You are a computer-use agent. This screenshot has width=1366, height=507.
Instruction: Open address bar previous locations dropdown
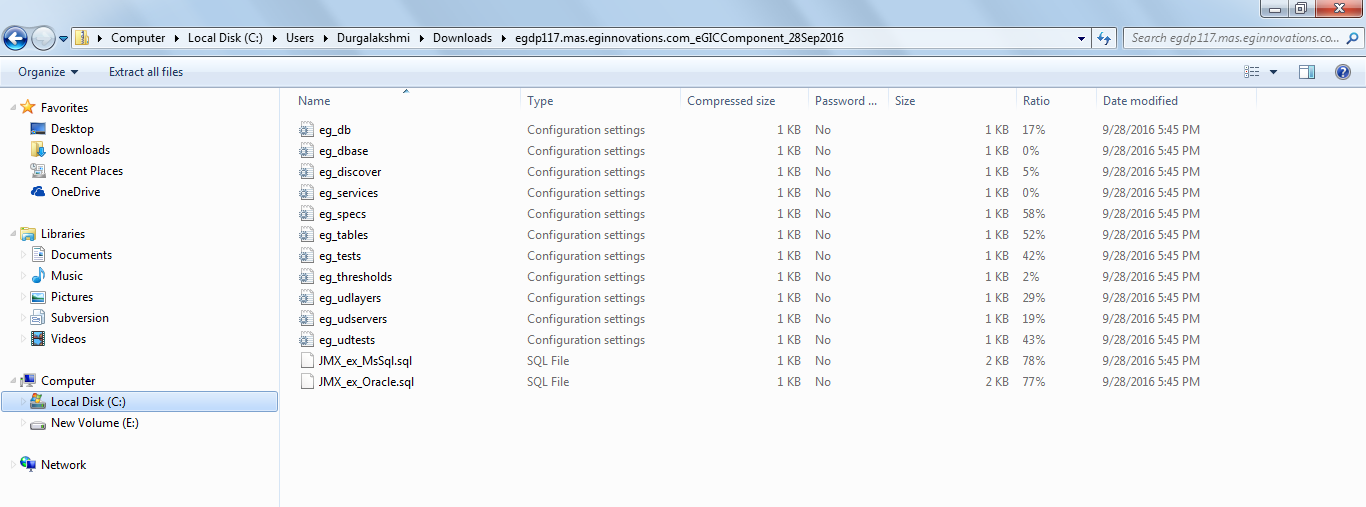pyautogui.click(x=1082, y=38)
